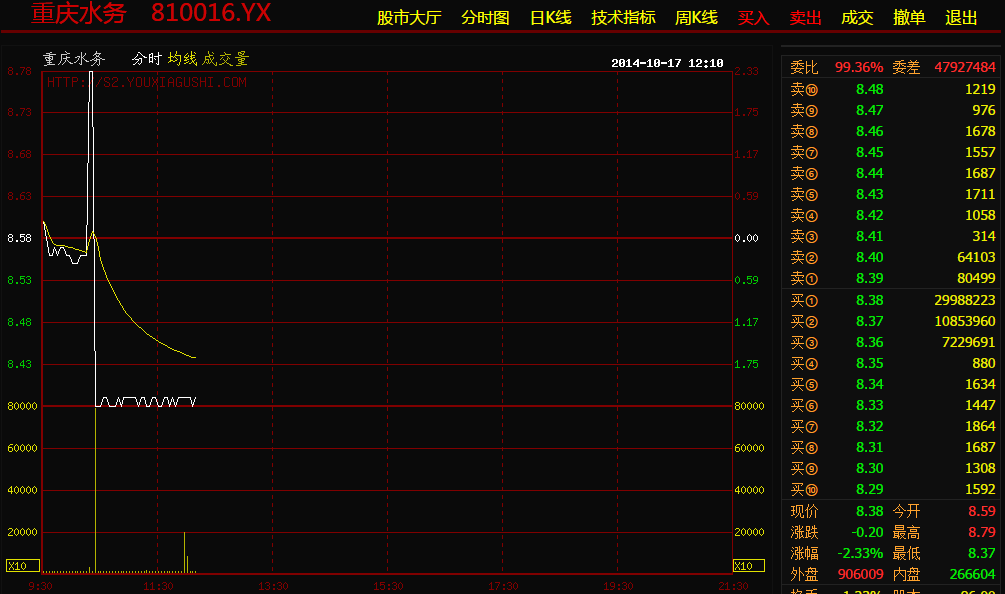Viewport: 1005px width, 594px height.
Task: Open the 日K线 daily candlestick view
Action: pos(550,18)
